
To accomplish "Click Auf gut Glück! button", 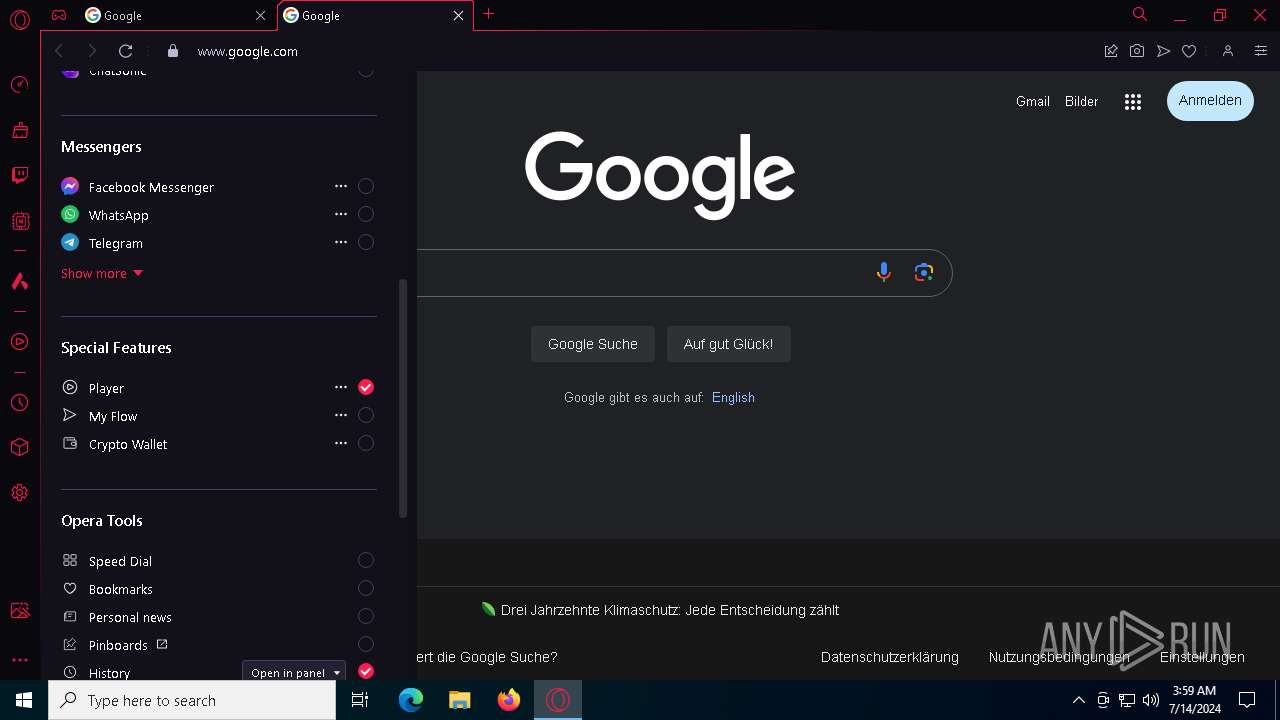I will (728, 344).
